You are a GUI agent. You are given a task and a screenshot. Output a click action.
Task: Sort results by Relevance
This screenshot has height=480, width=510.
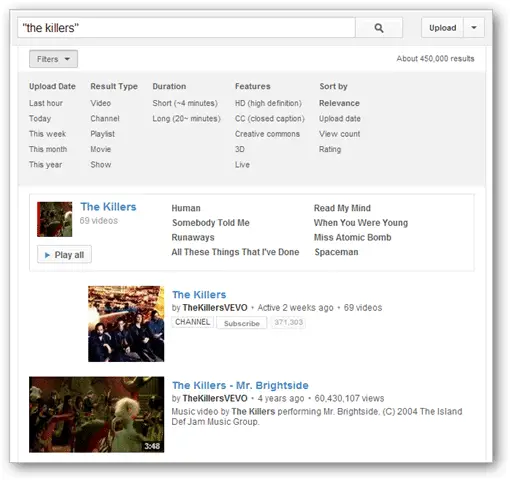pos(339,103)
